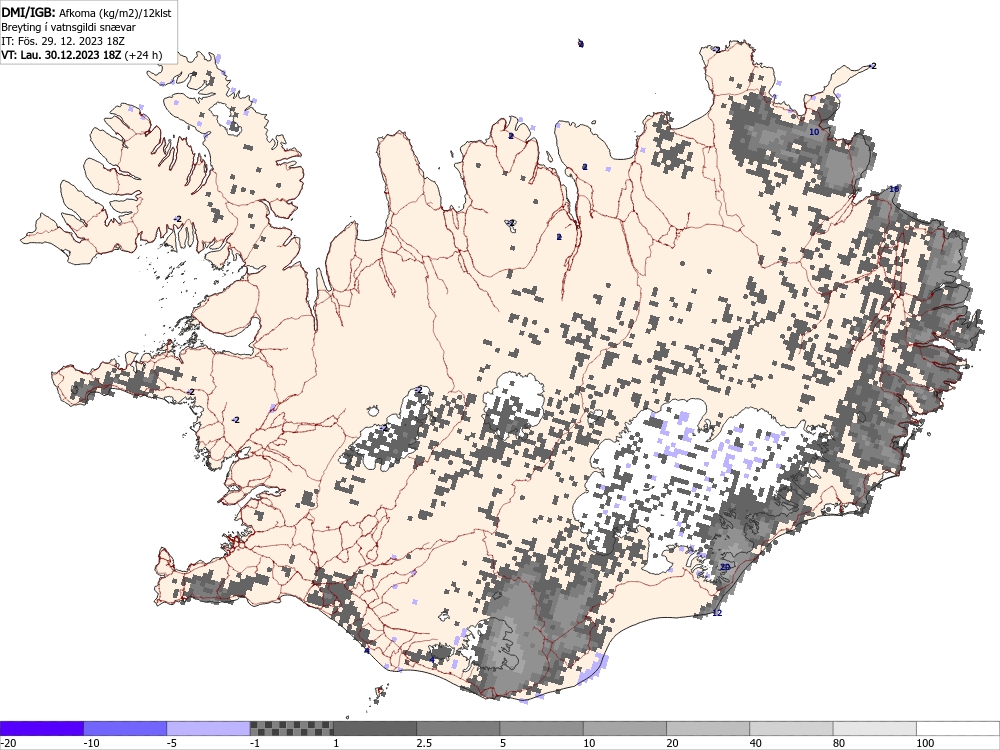
Task: Click the 'DMI/IGB: Afkoma (kg/m2)/12klst' title line
Action: [x=86, y=12]
